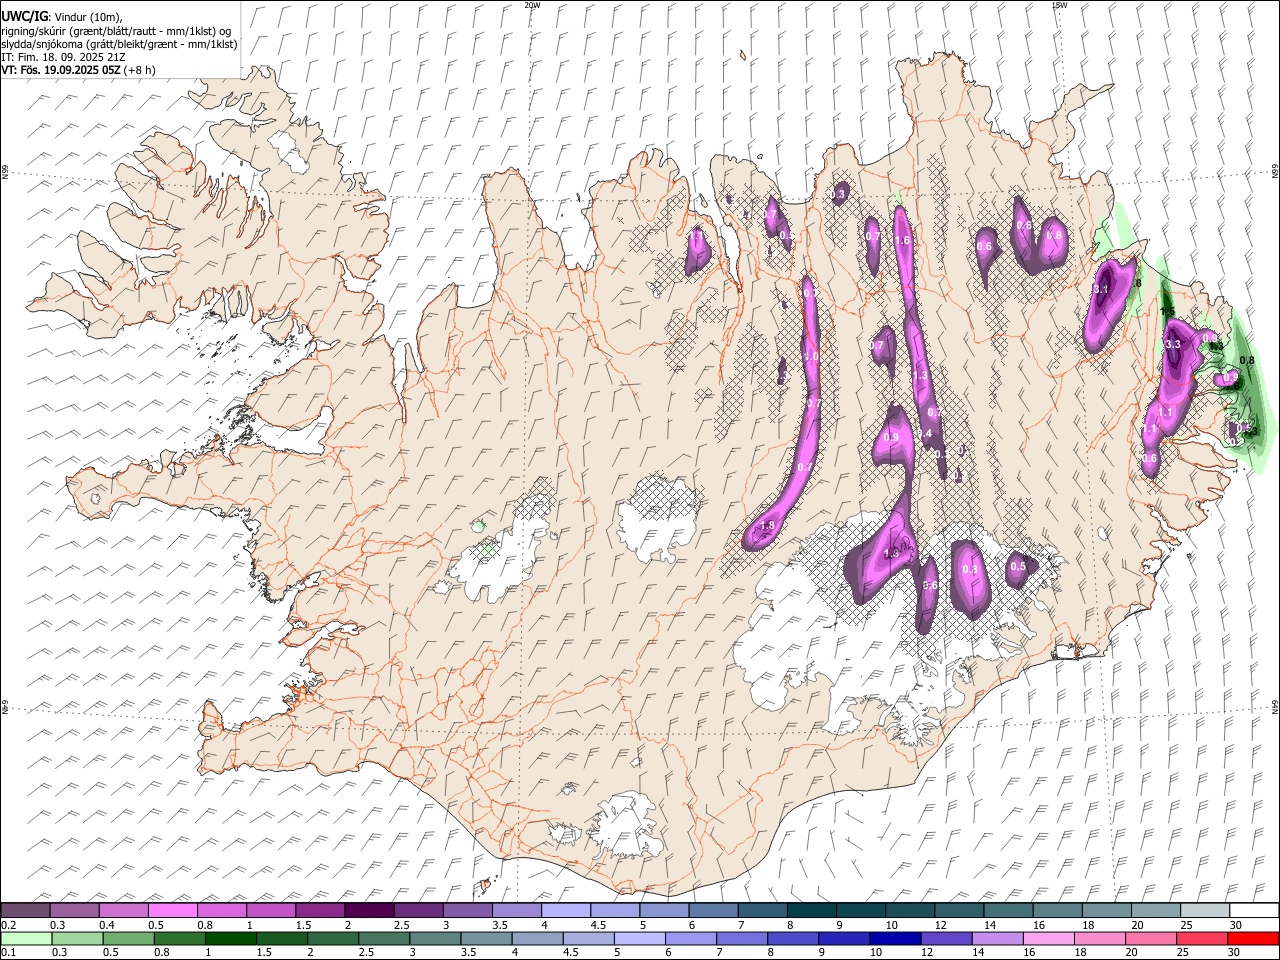The width and height of the screenshot is (1280, 960).
Task: Click the '0.1' label under the lower legend
Action: pos(9,952)
